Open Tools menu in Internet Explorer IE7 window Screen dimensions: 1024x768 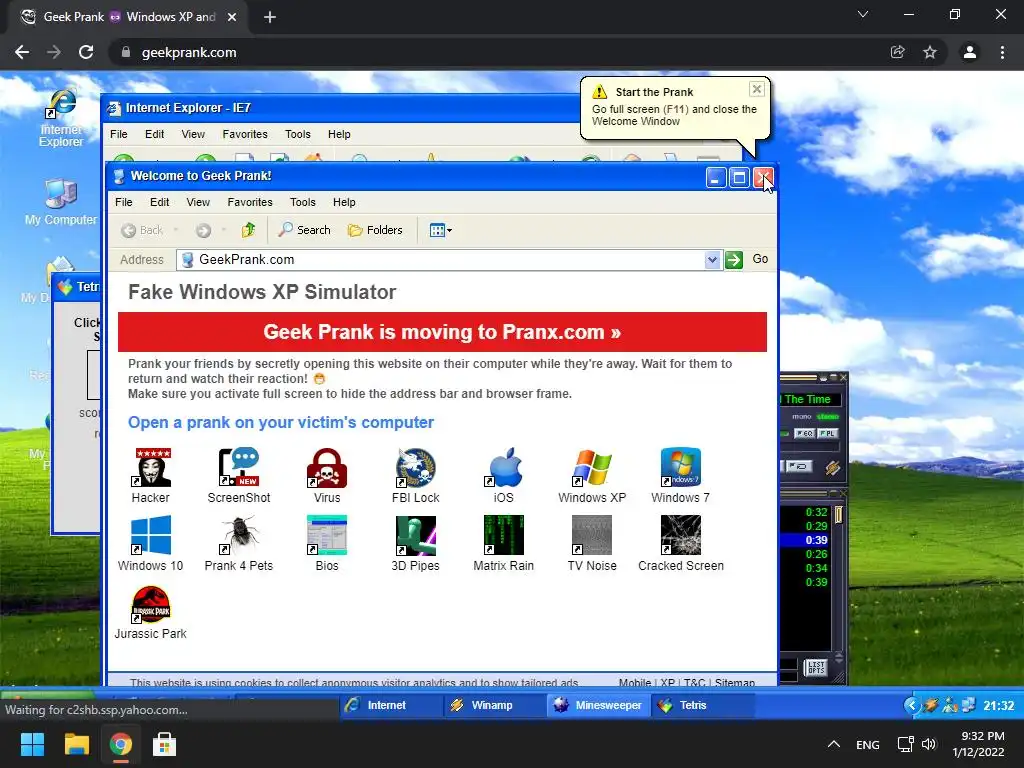point(298,135)
